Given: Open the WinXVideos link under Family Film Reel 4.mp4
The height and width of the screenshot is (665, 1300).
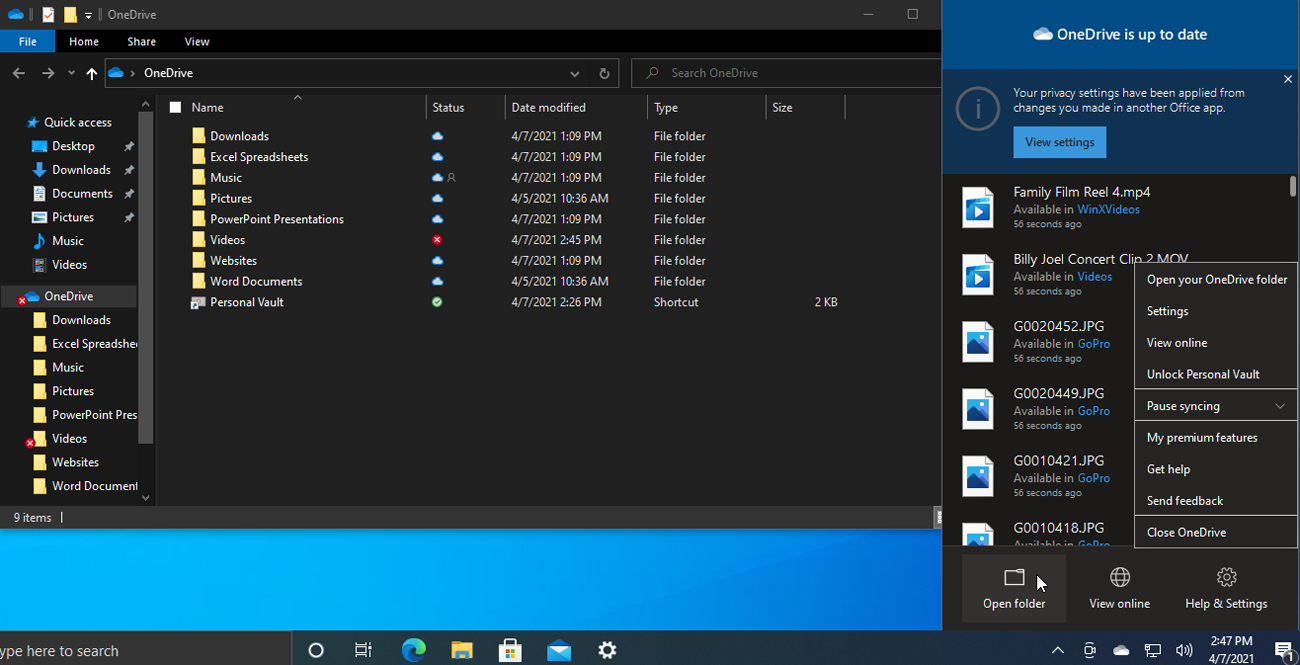Looking at the screenshot, I should 1108,209.
